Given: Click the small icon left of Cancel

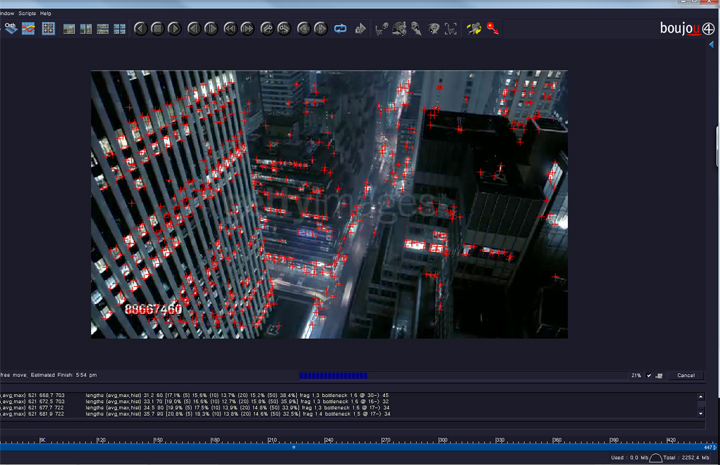Looking at the screenshot, I should pyautogui.click(x=659, y=375).
